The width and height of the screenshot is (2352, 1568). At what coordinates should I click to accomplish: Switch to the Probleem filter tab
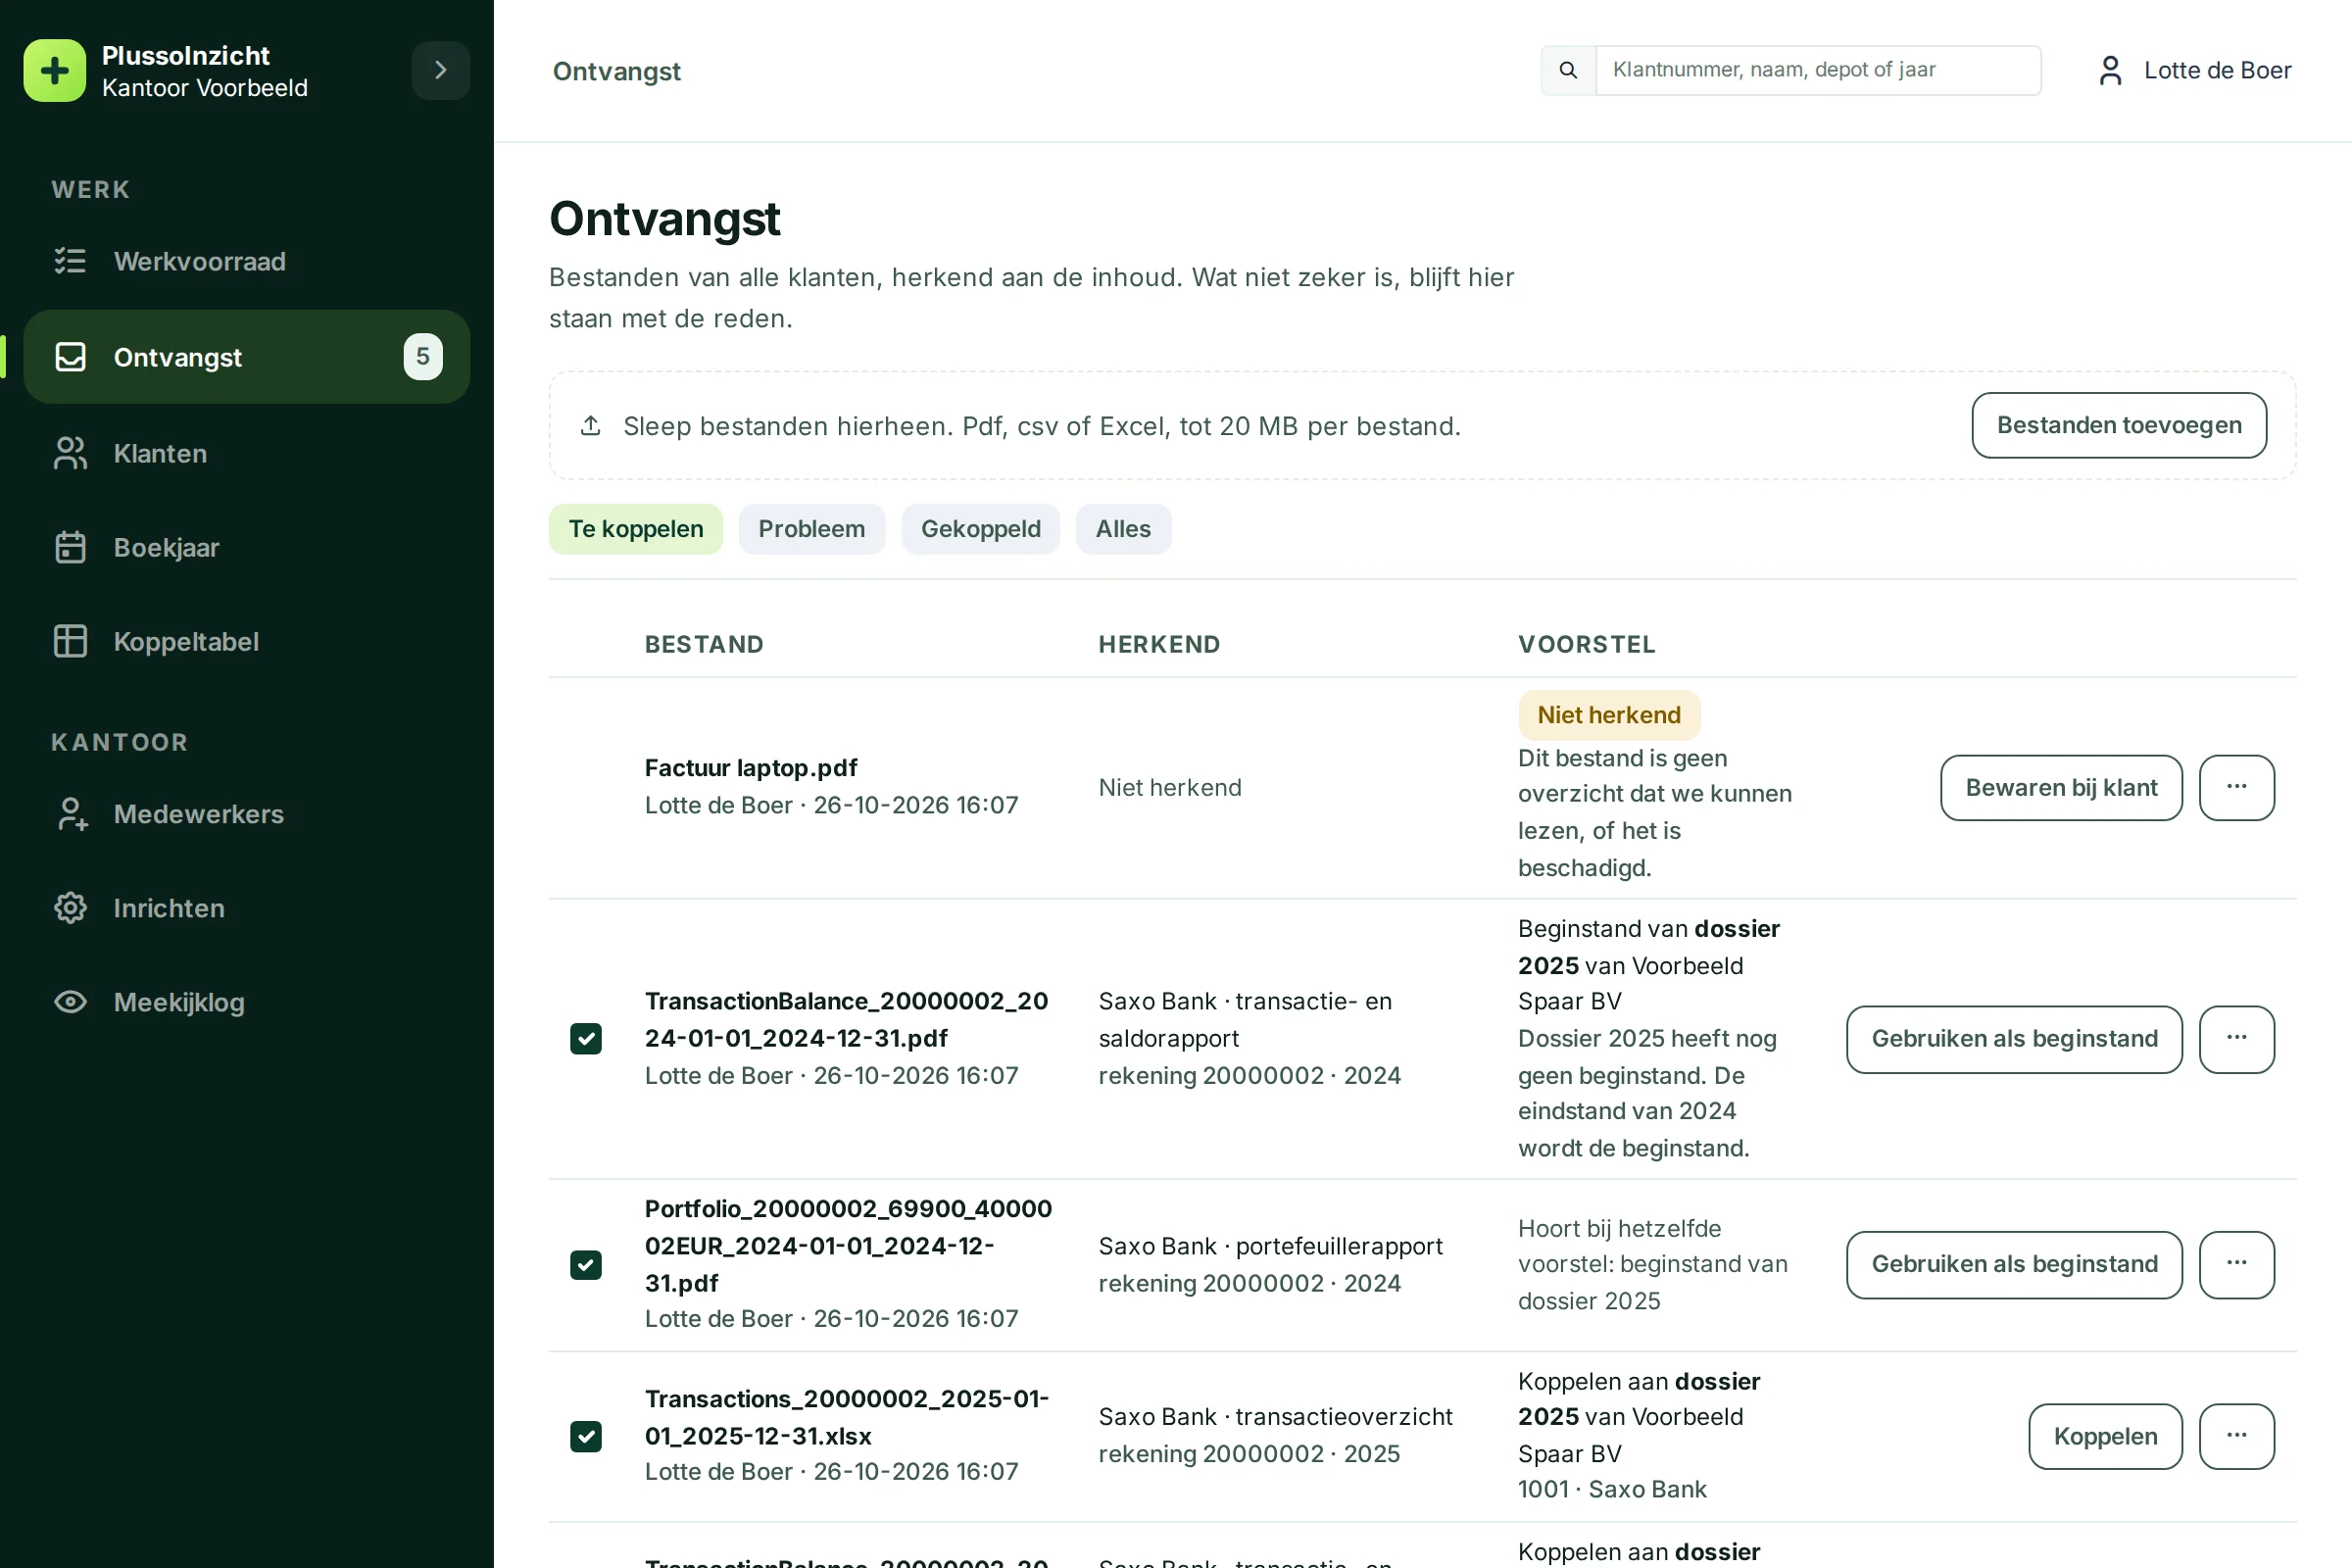[x=812, y=529]
